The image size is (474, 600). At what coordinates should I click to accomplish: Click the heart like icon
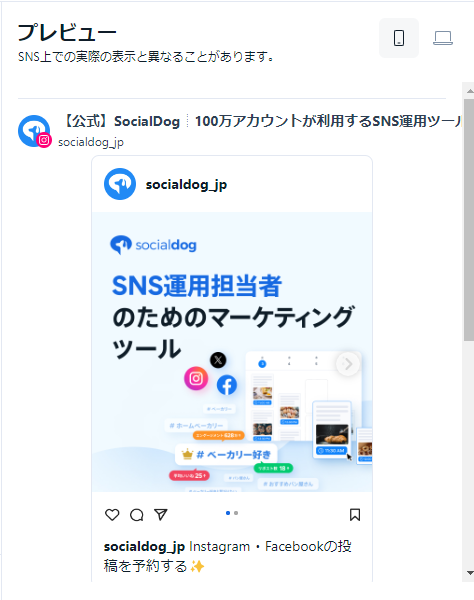112,515
